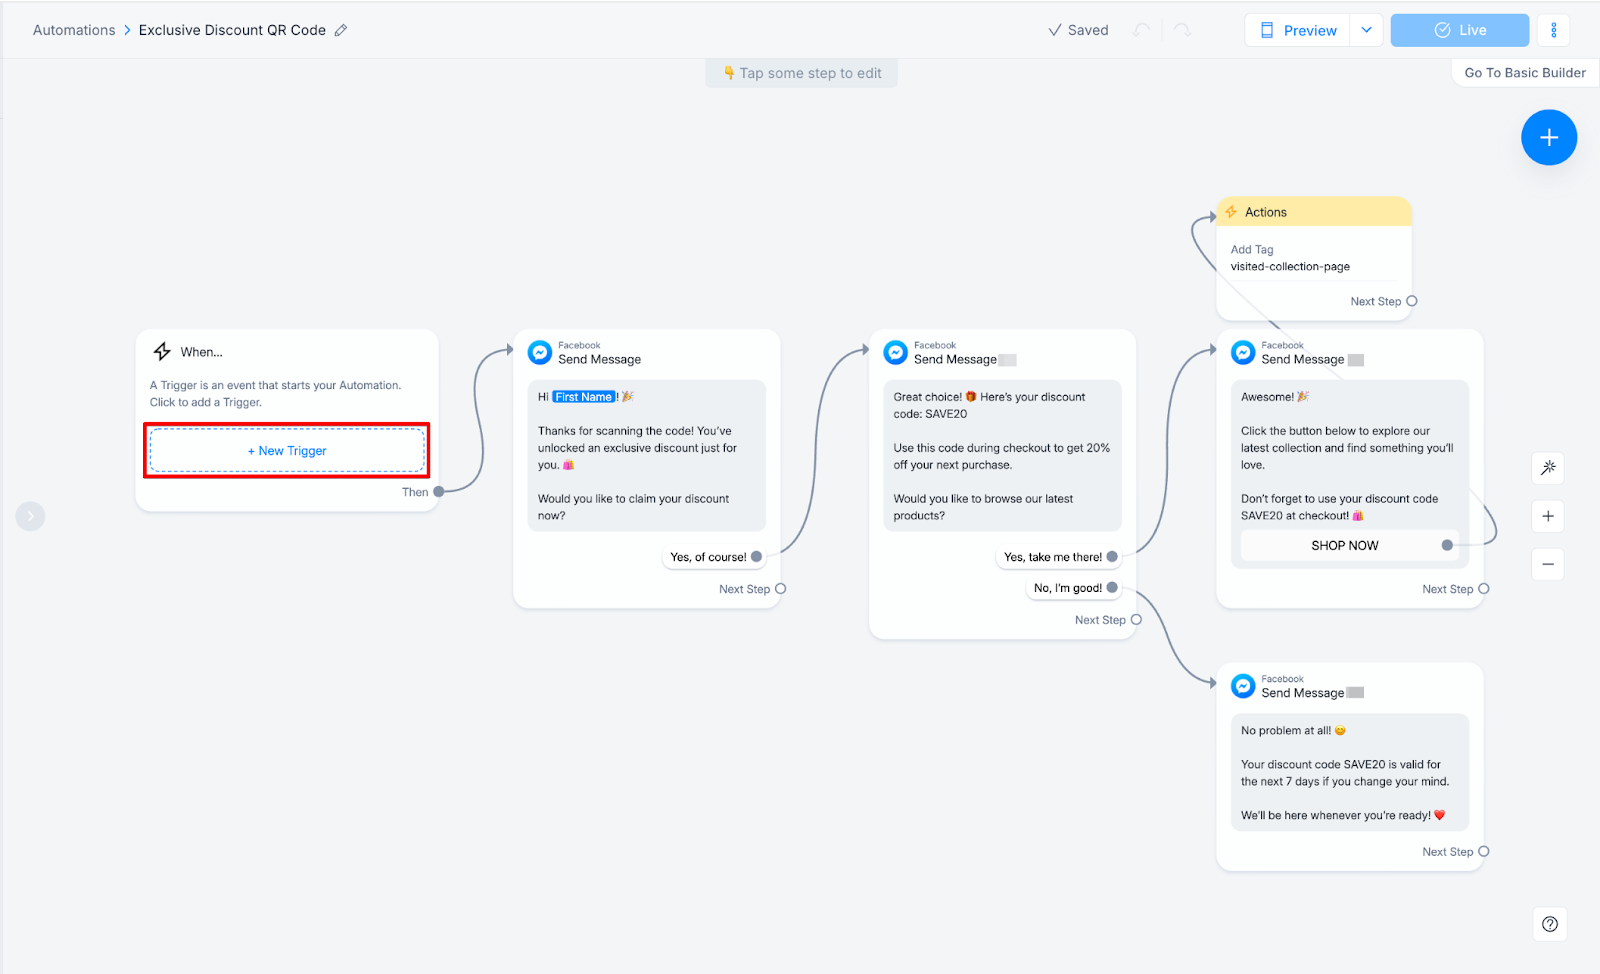The height and width of the screenshot is (974, 1600).
Task: Click the undo arrow icon
Action: (x=1142, y=30)
